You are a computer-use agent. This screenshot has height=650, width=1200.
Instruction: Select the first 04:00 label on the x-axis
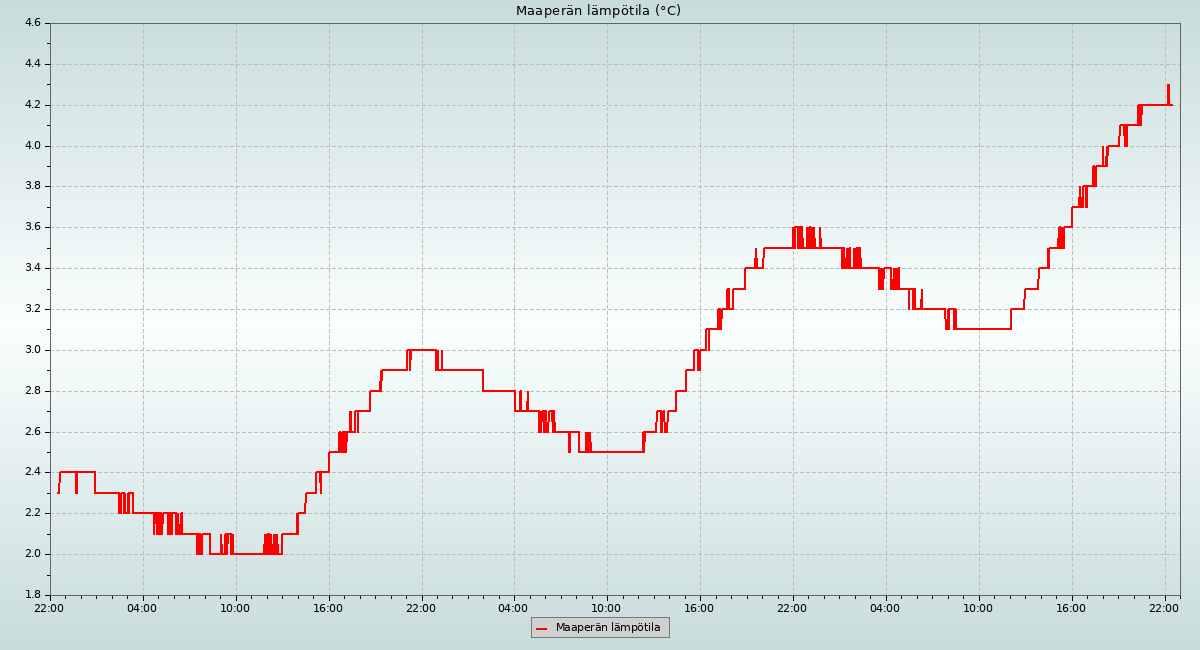point(142,608)
